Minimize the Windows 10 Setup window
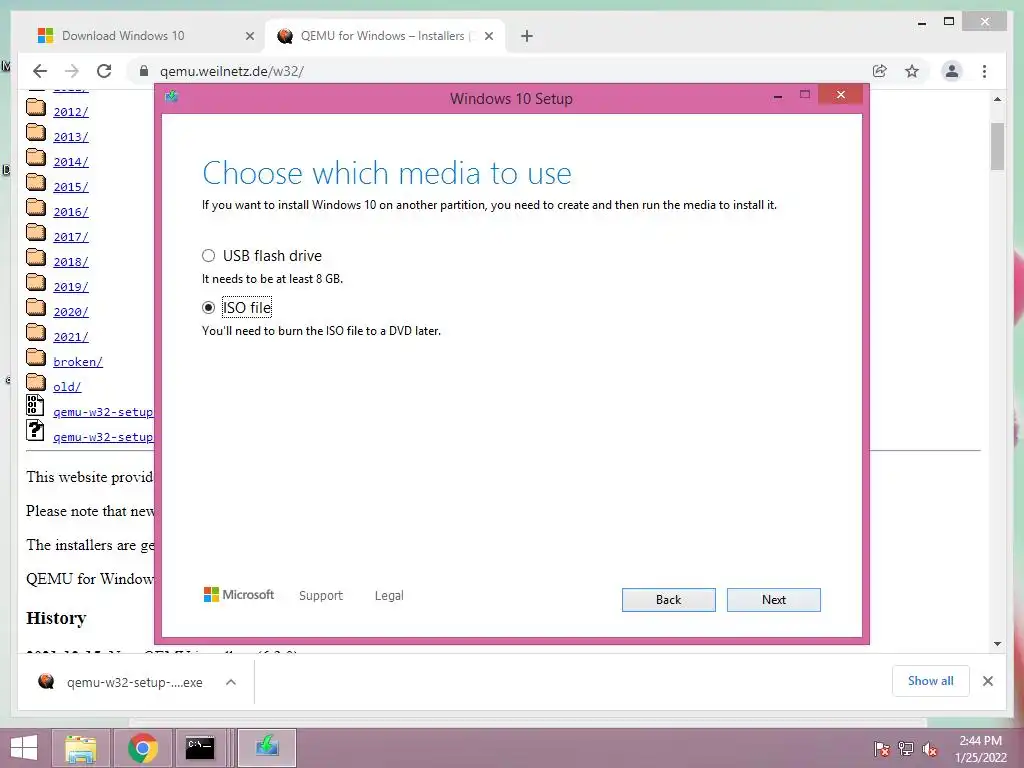This screenshot has width=1024, height=768. 777,96
